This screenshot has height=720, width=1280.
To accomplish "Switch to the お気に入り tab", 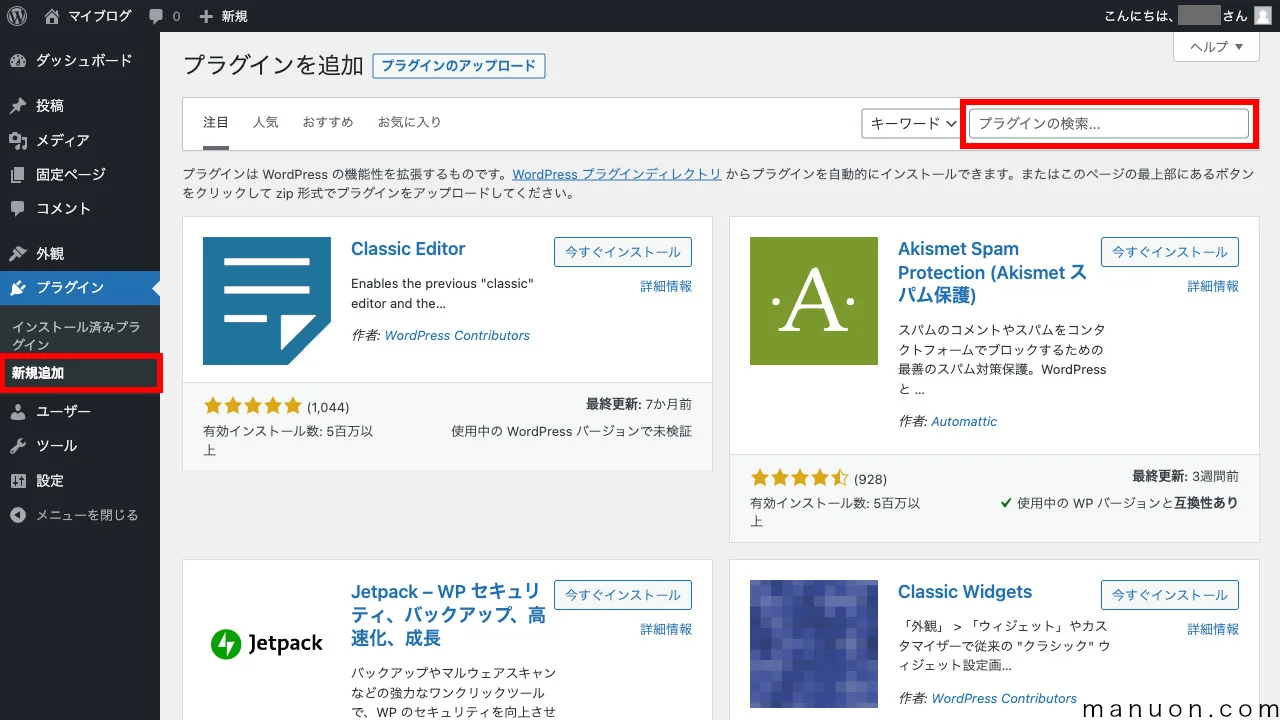I will pos(409,123).
